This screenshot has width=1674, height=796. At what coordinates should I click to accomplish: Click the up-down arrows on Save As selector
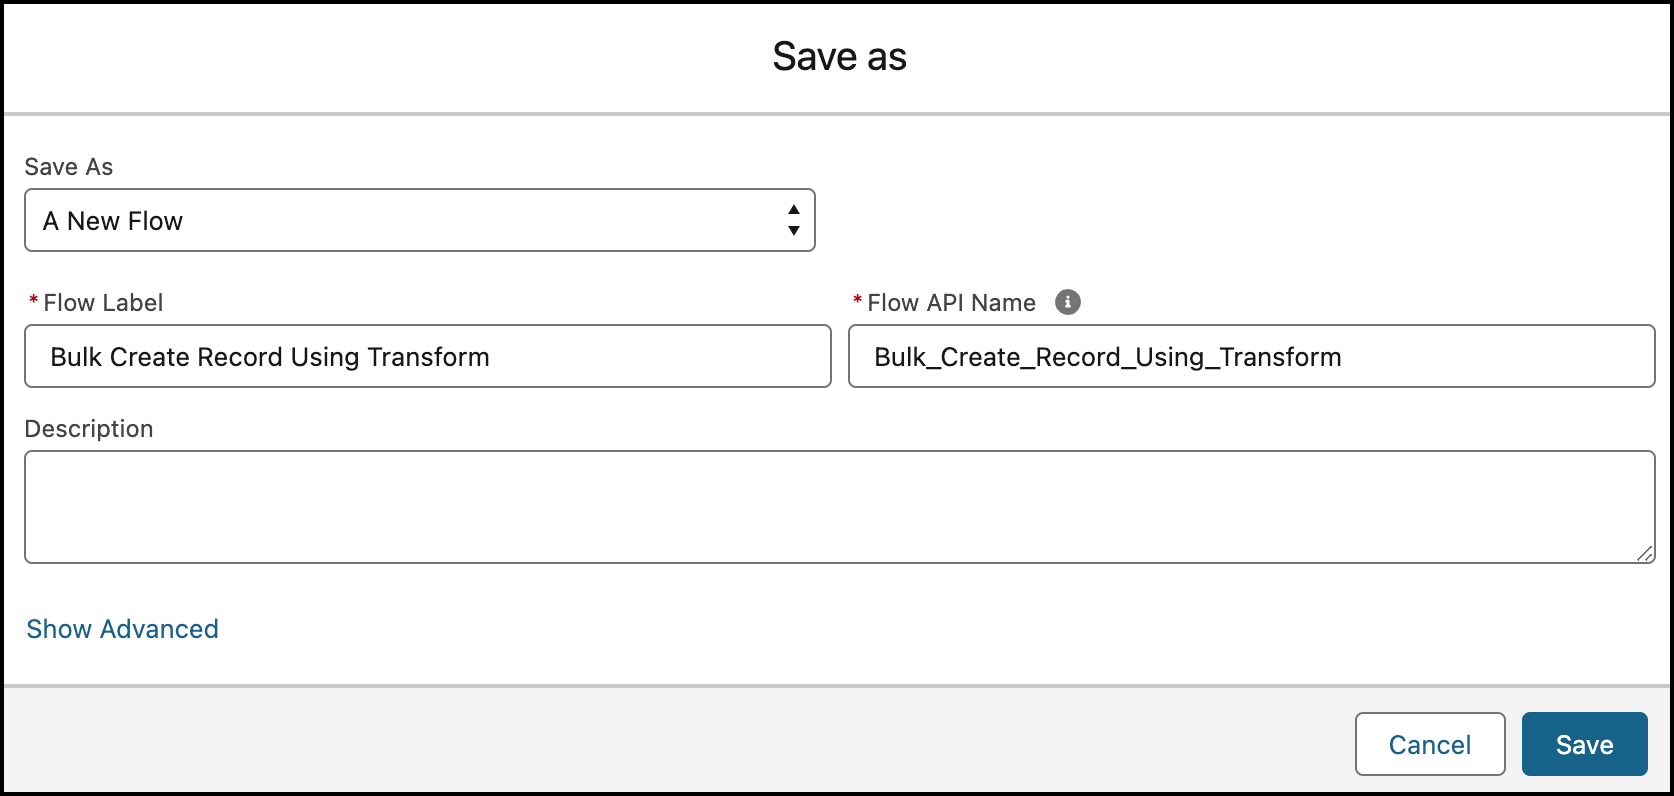(x=793, y=220)
